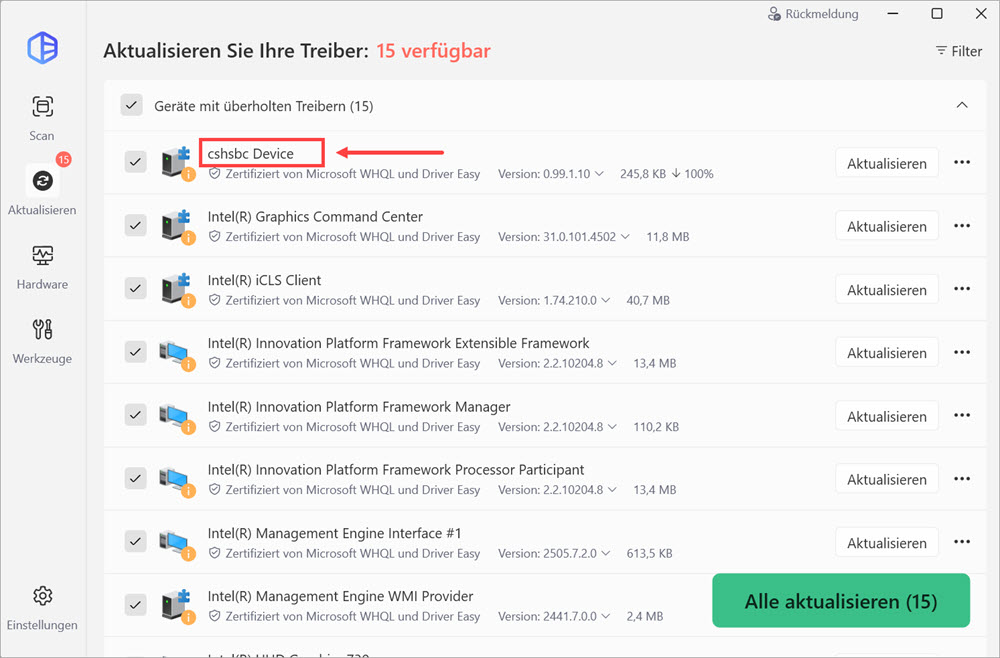Update the Intel iCLS Client driver
This screenshot has width=1000, height=658.
[886, 289]
